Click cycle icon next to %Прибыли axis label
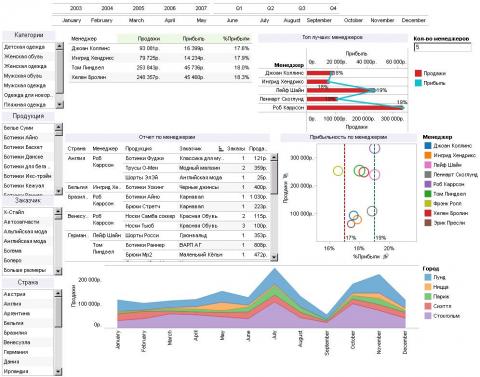480x377 pixels. pos(386,256)
